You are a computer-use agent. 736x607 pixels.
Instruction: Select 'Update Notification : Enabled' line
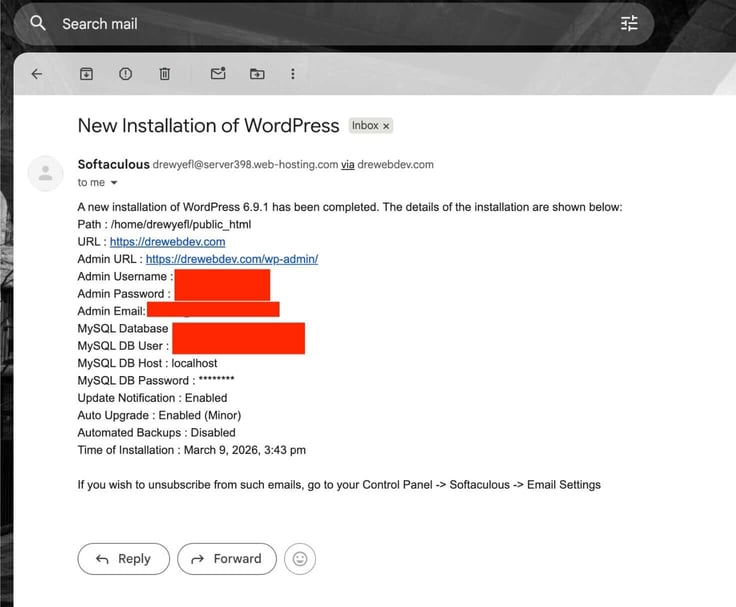click(x=153, y=398)
